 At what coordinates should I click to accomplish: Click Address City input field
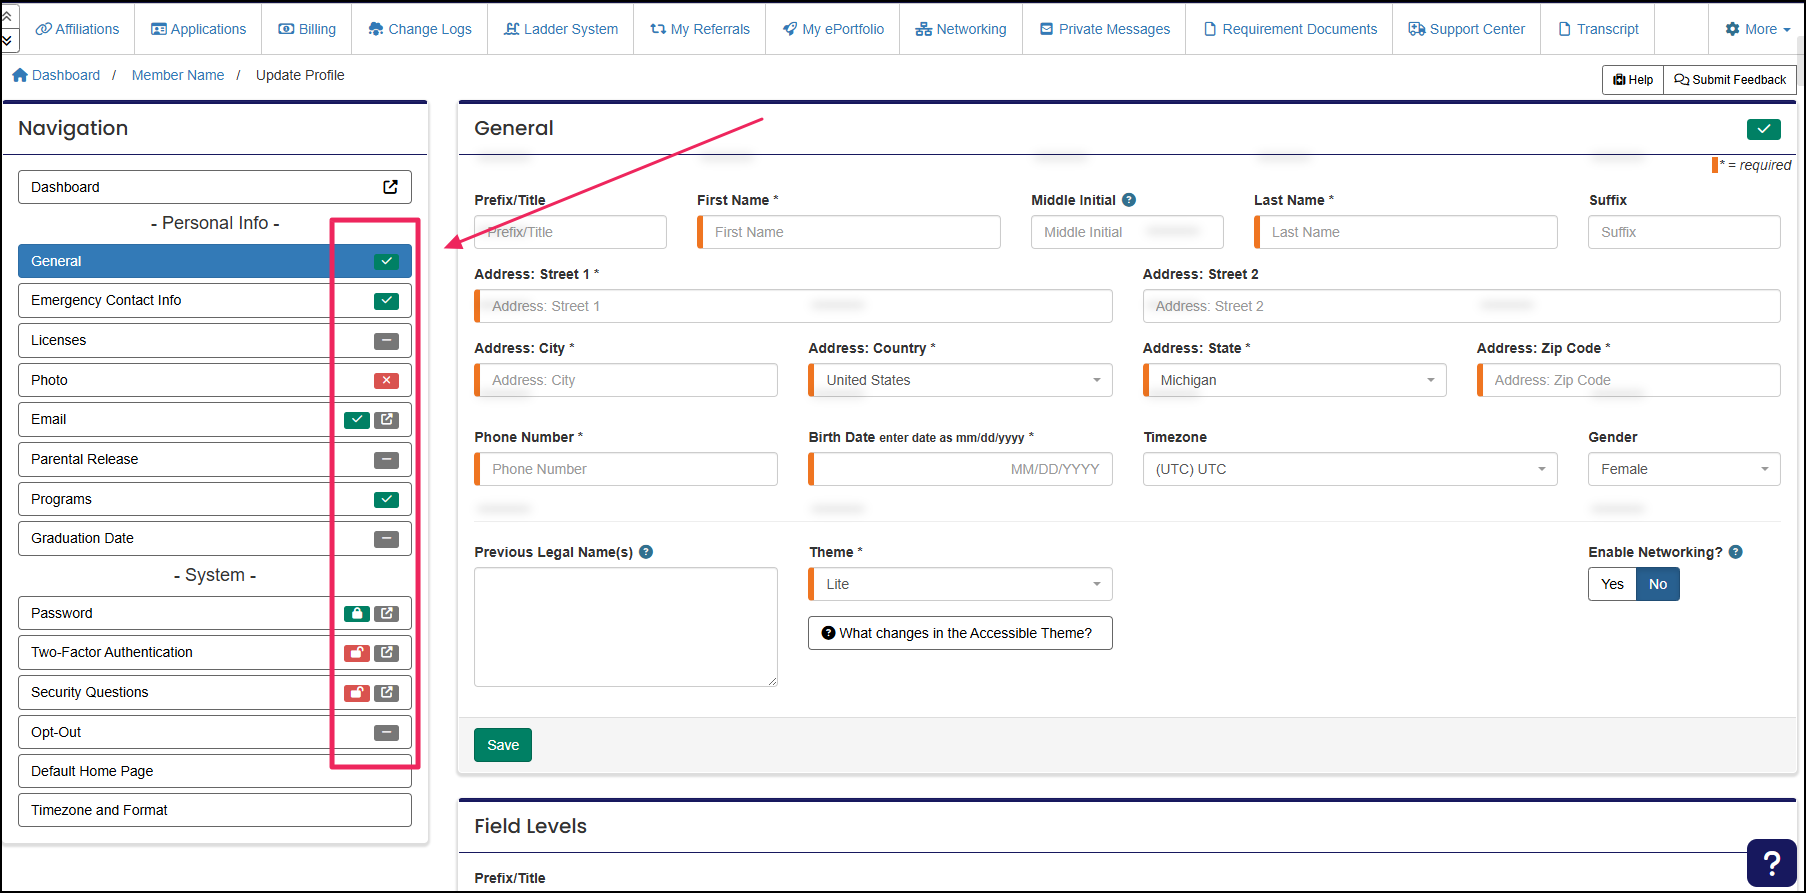pyautogui.click(x=626, y=380)
